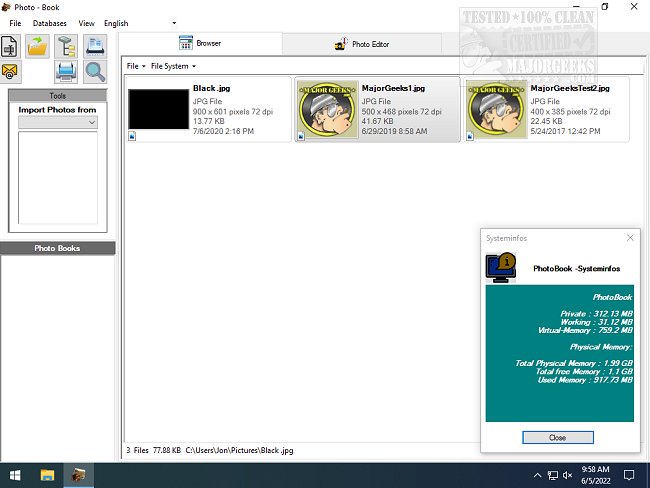Open the Windows Start menu
Viewport: 650px width, 488px height.
coord(15,475)
